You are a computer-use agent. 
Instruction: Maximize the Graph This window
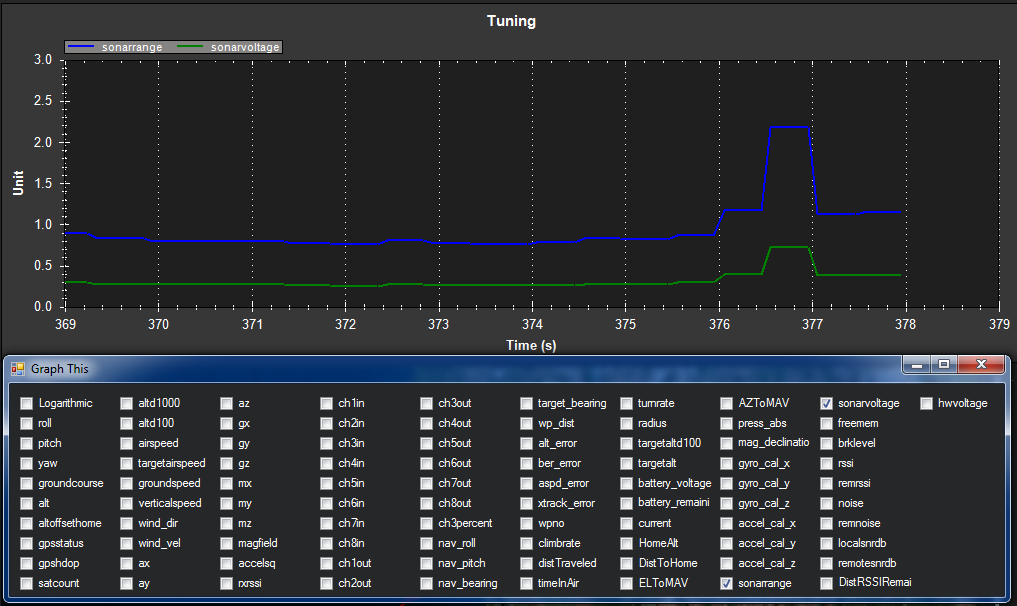pyautogui.click(x=943, y=366)
